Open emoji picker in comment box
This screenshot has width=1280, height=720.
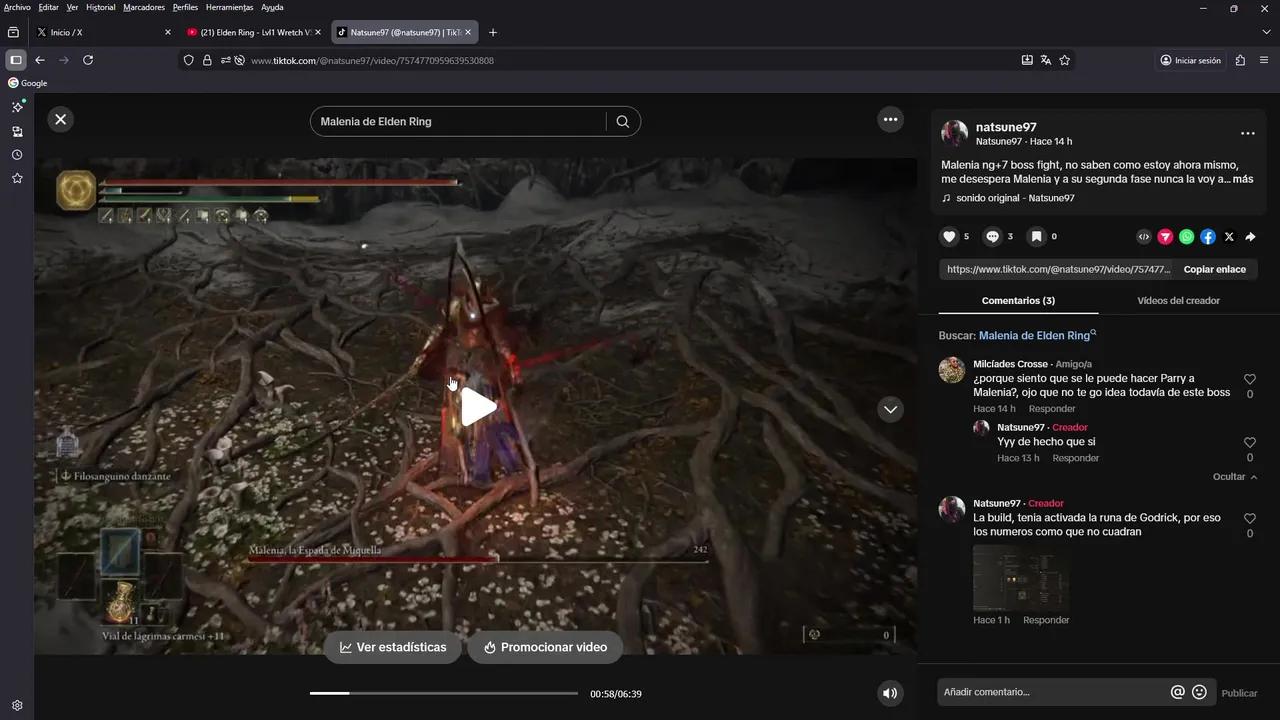1199,692
